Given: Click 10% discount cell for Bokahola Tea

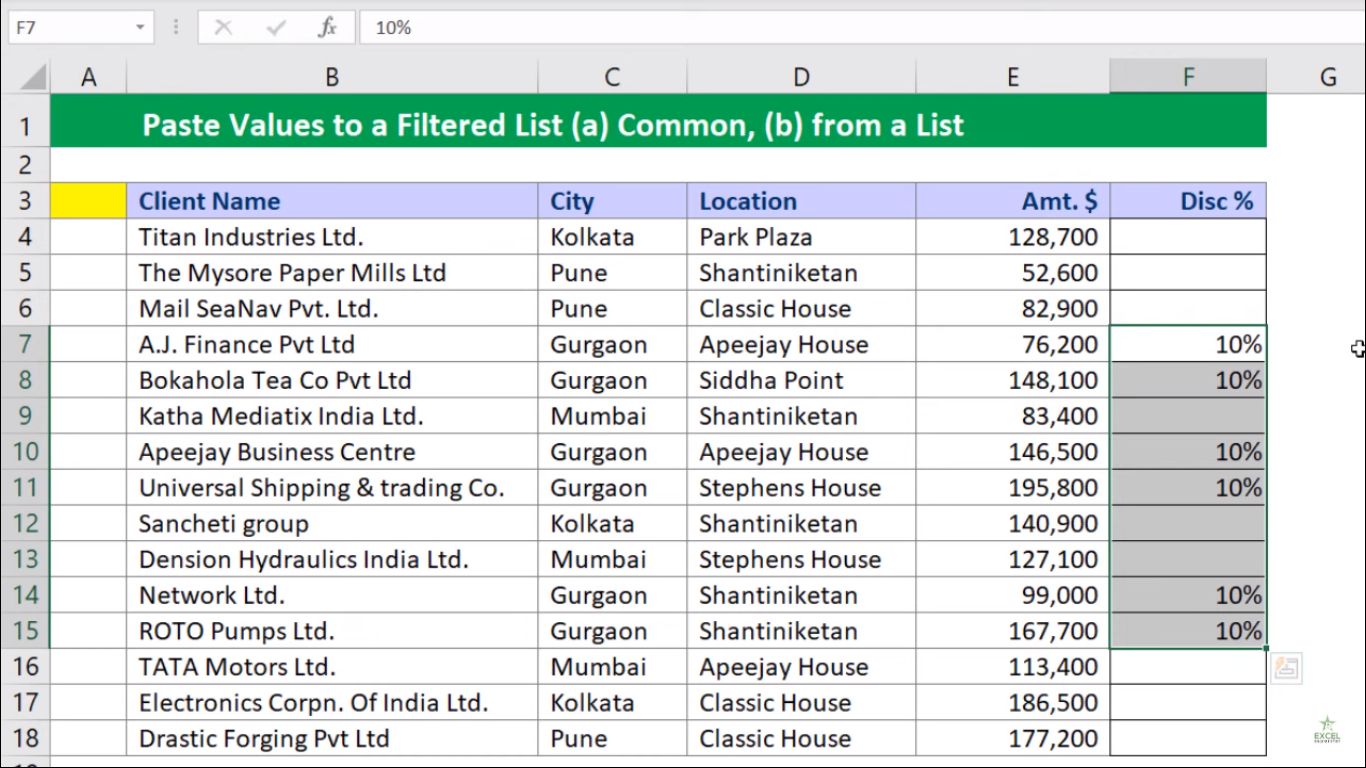Looking at the screenshot, I should (x=1188, y=381).
